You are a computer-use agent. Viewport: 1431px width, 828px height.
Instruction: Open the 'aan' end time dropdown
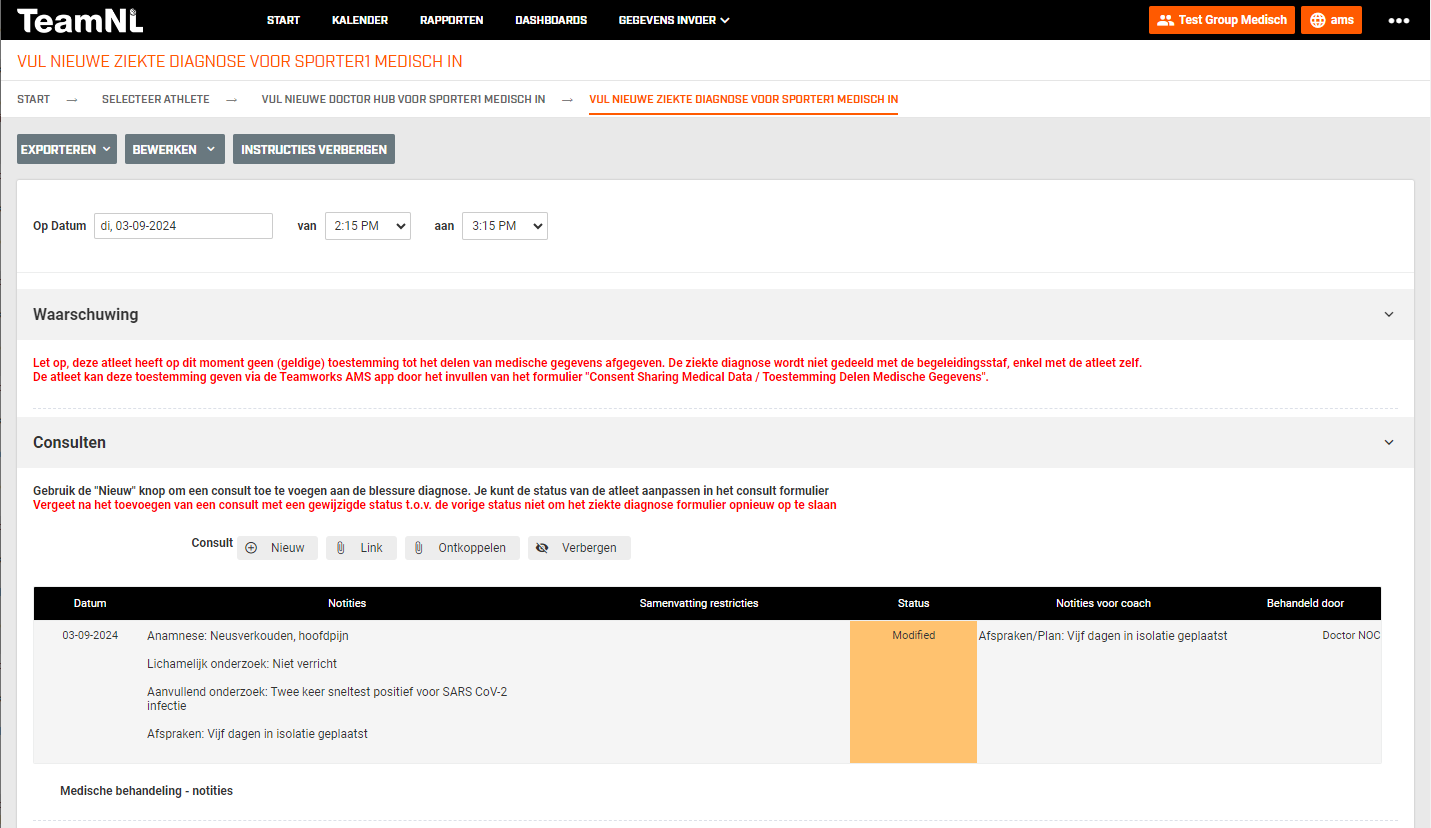pyautogui.click(x=504, y=226)
